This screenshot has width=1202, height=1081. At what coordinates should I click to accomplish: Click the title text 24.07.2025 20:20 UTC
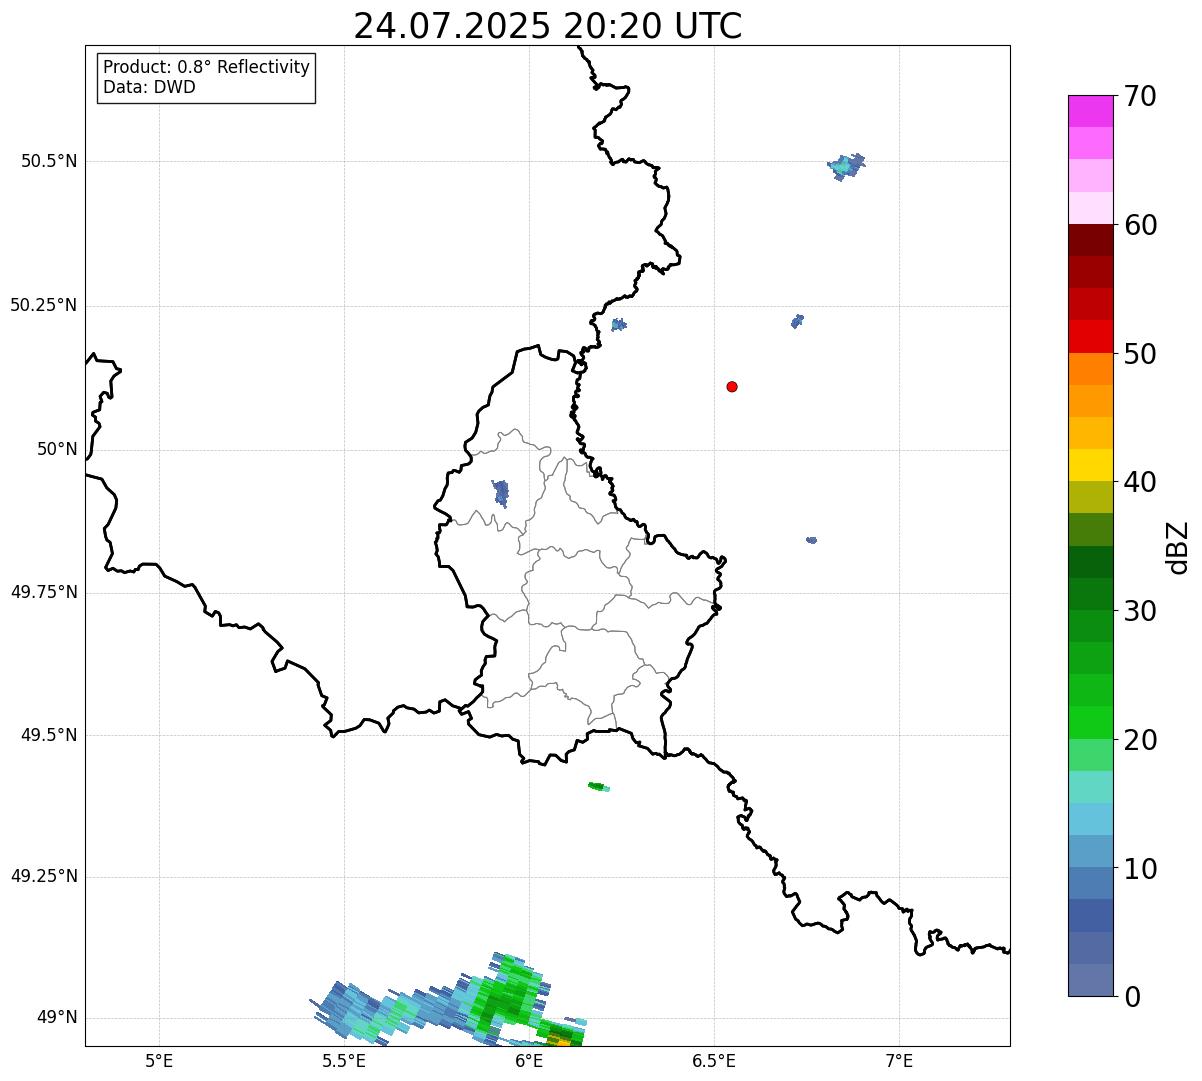(x=548, y=26)
